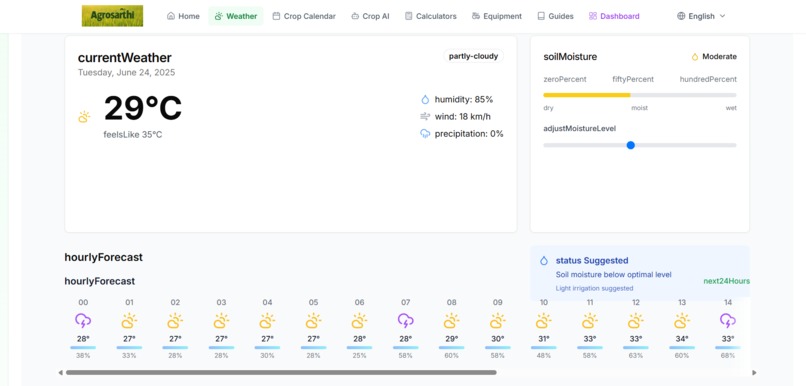Select the thunderstorm icon for hour 07
806x386 pixels.
point(406,321)
